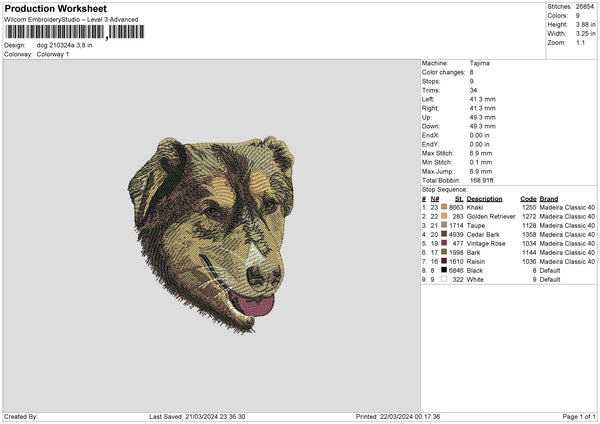Click the Code column header
Viewport: 600px width, 424px height.
pos(528,198)
